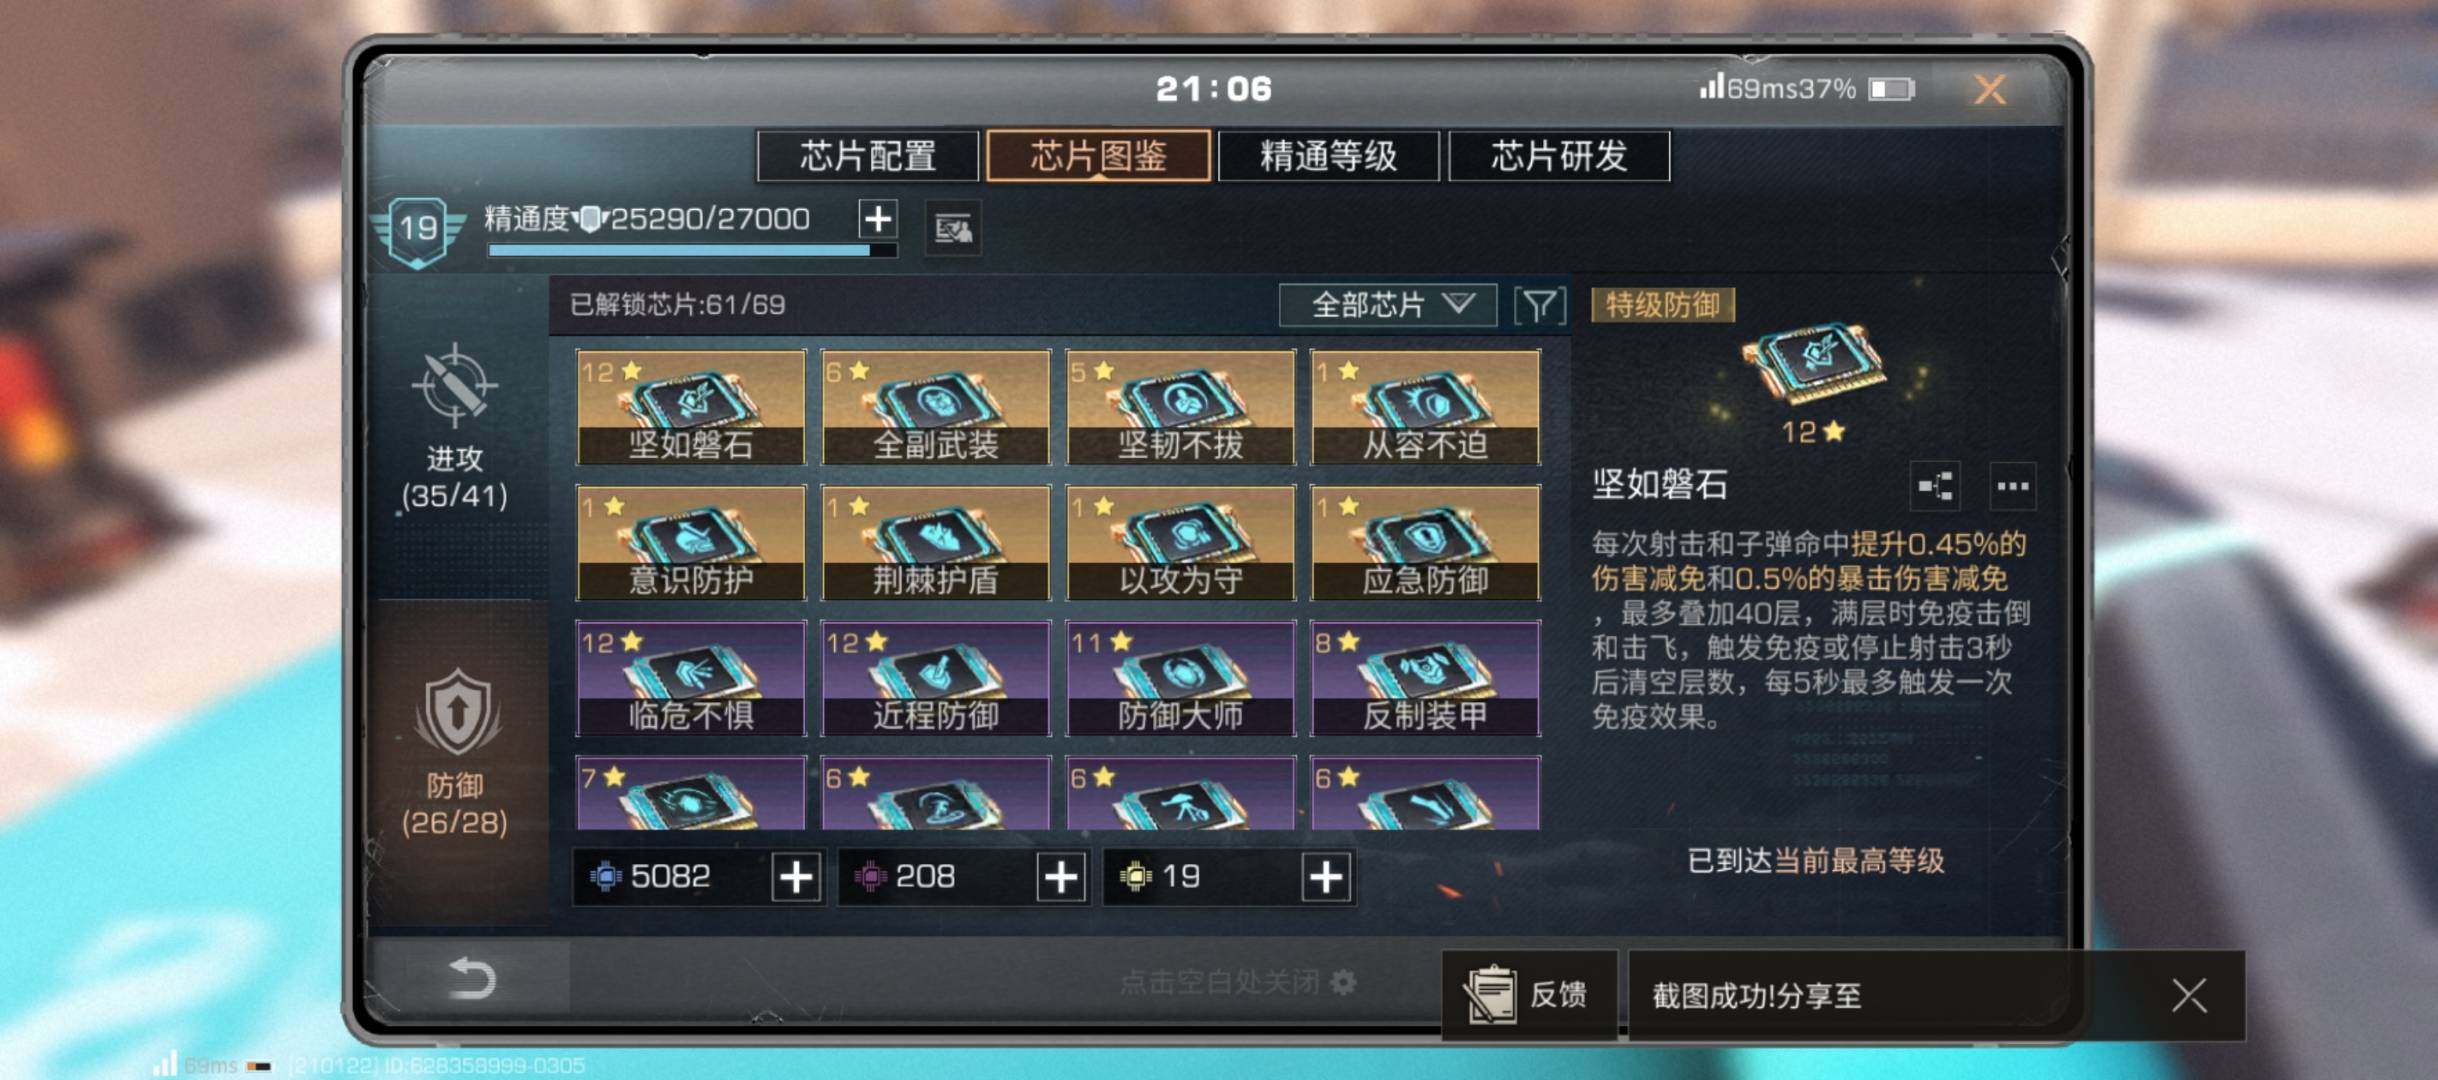Open the chip upgrade tree icon
Screen dimensions: 2438x1080
pos(1935,487)
